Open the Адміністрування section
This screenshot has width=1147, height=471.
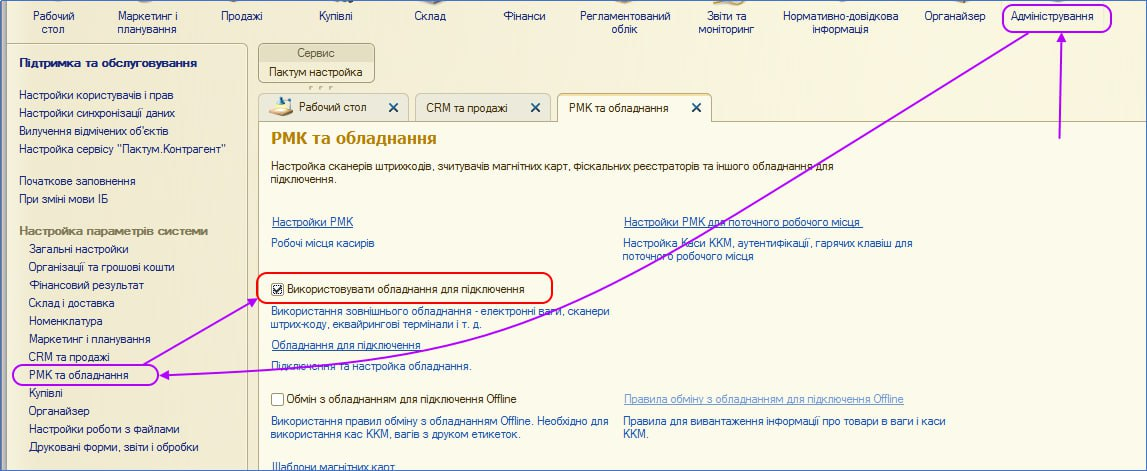pyautogui.click(x=1059, y=17)
